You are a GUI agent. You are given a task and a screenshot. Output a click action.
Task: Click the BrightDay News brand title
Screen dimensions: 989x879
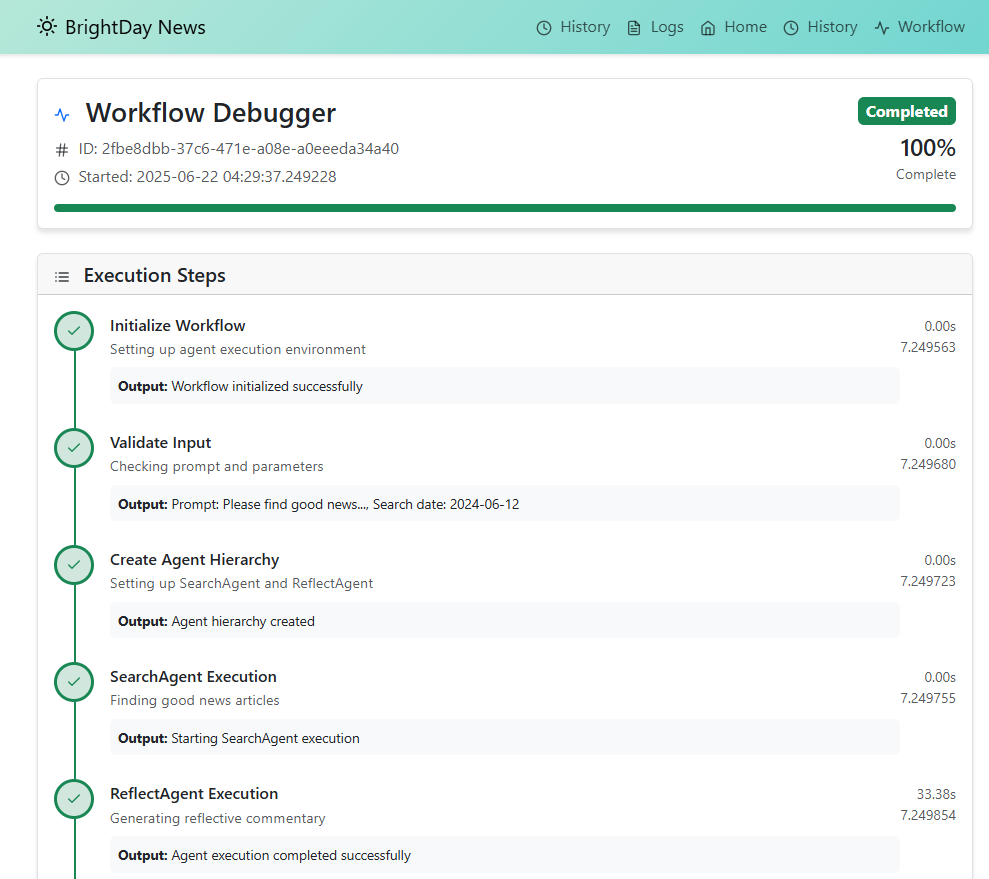tap(135, 27)
